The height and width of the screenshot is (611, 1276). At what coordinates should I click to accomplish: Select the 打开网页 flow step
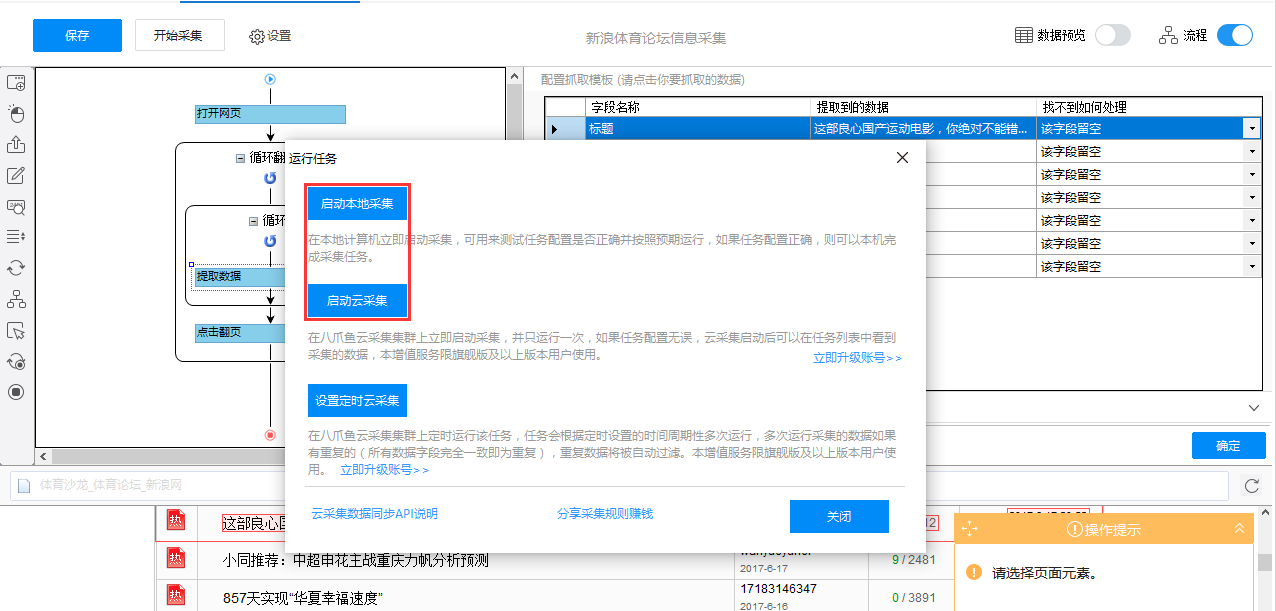(270, 113)
